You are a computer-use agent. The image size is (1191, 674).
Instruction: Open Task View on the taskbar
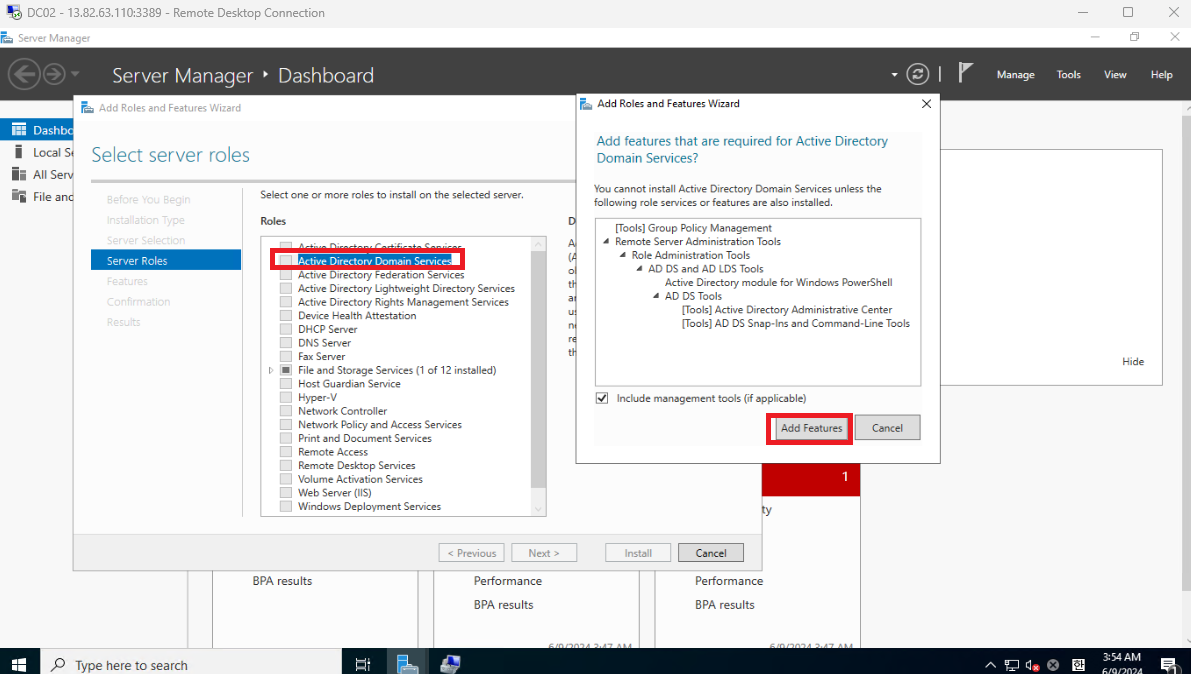[363, 664]
